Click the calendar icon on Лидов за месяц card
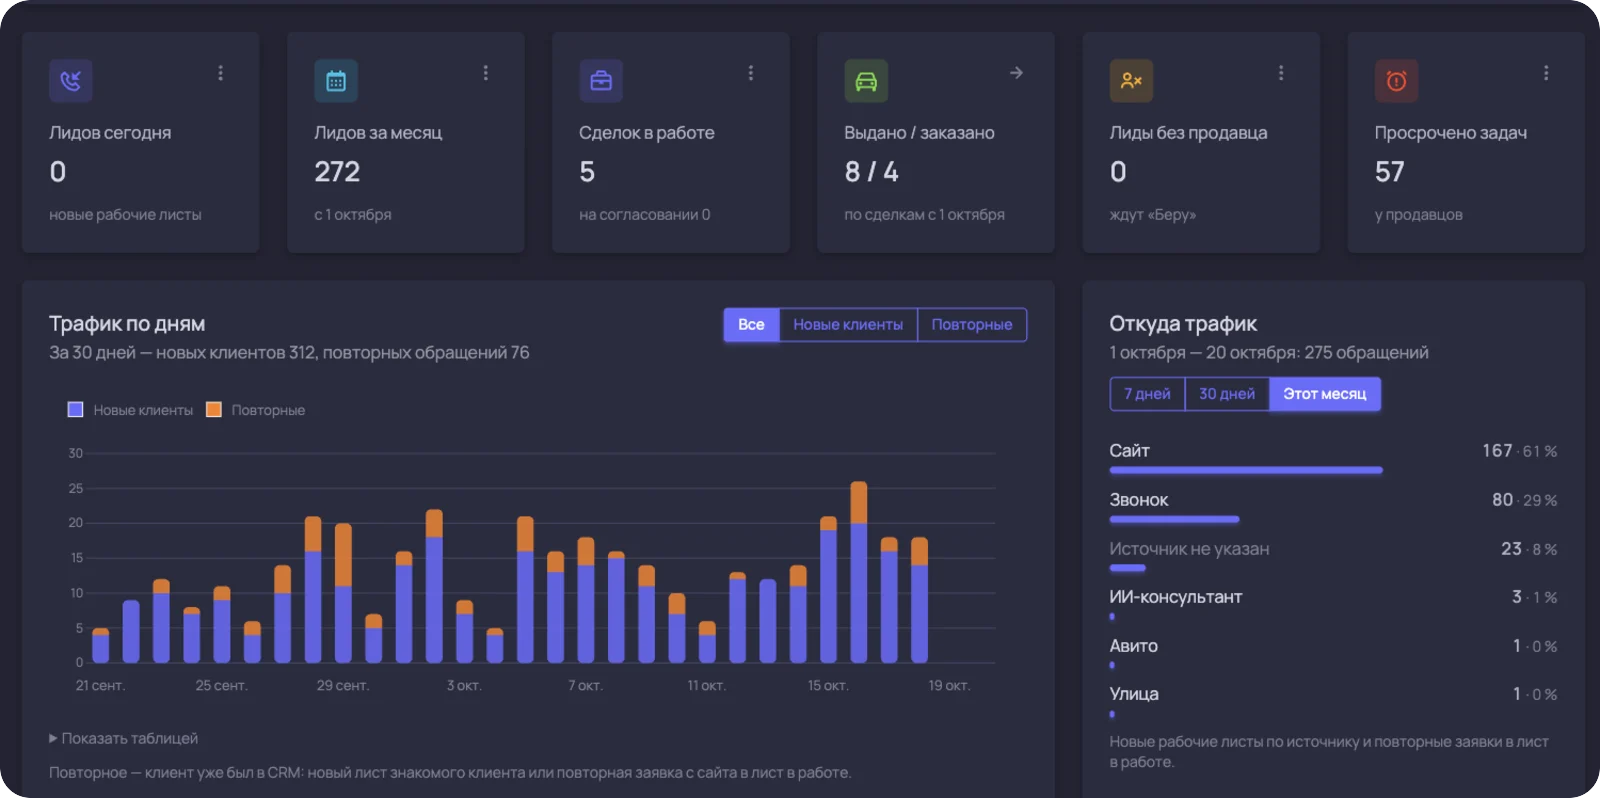 (x=336, y=81)
